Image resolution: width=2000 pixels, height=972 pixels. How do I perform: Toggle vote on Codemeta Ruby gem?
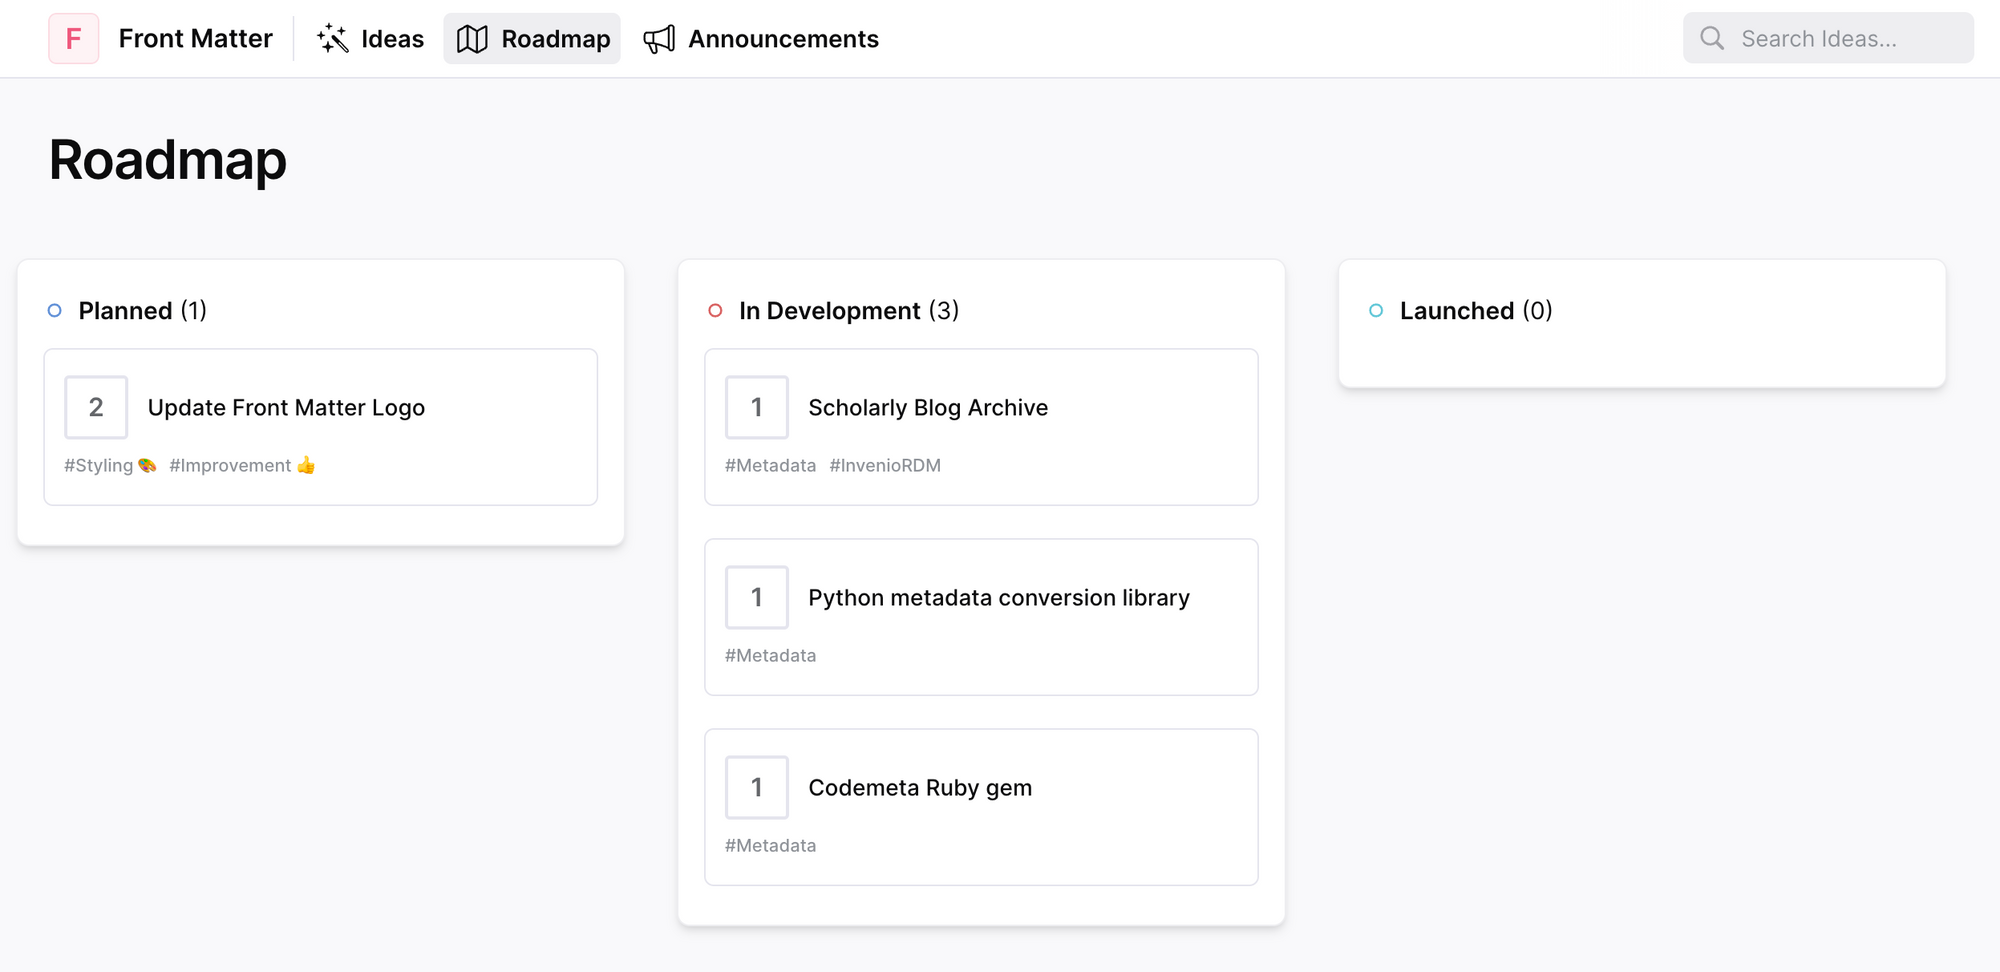pyautogui.click(x=757, y=787)
